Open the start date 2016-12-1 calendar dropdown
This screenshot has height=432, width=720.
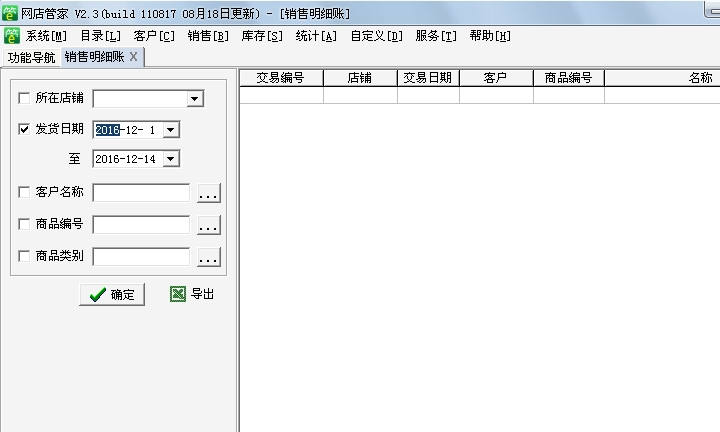point(171,130)
